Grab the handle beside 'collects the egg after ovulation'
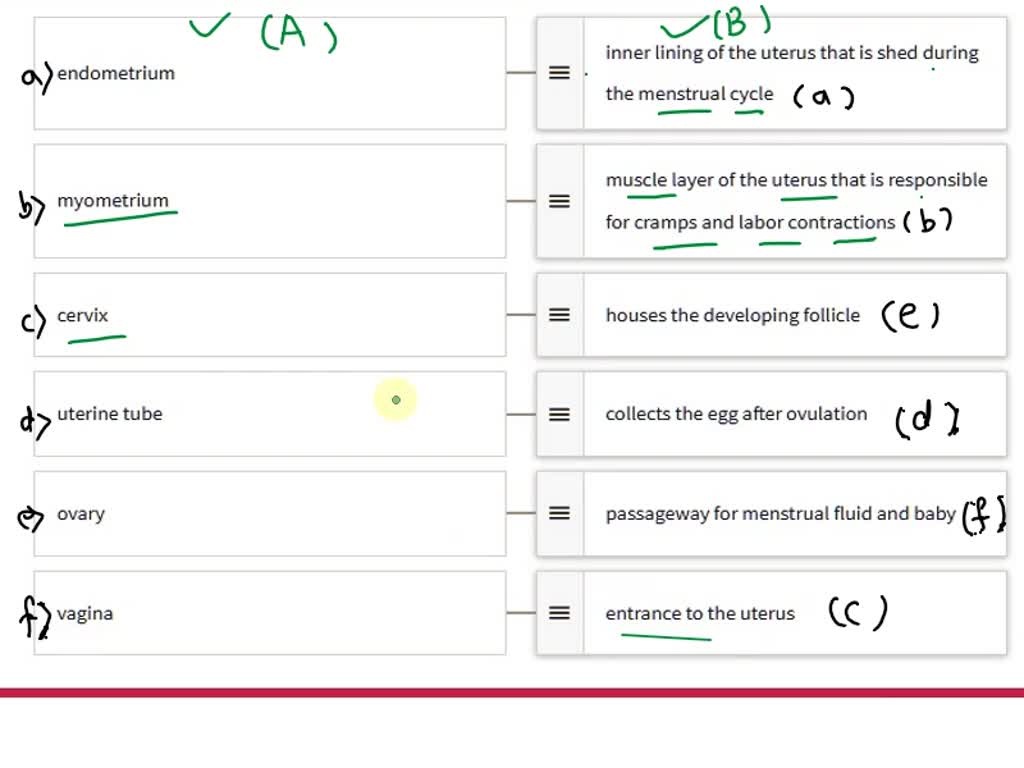1024x768 pixels. [x=559, y=414]
